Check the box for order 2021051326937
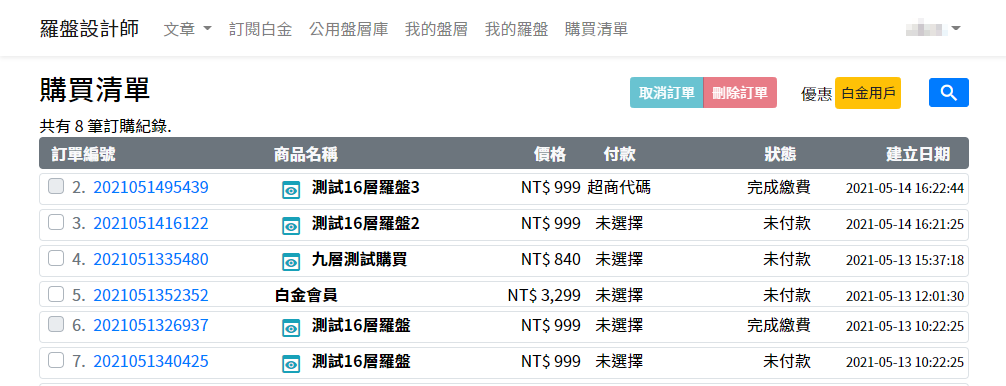The image size is (1006, 386). [x=56, y=324]
